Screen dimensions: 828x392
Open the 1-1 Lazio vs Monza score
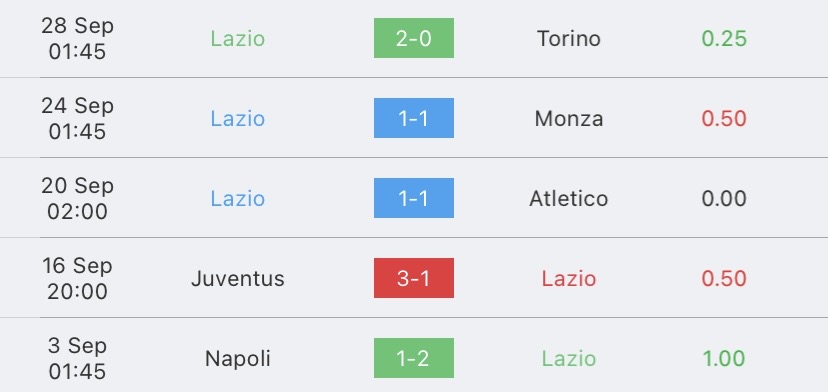click(413, 118)
